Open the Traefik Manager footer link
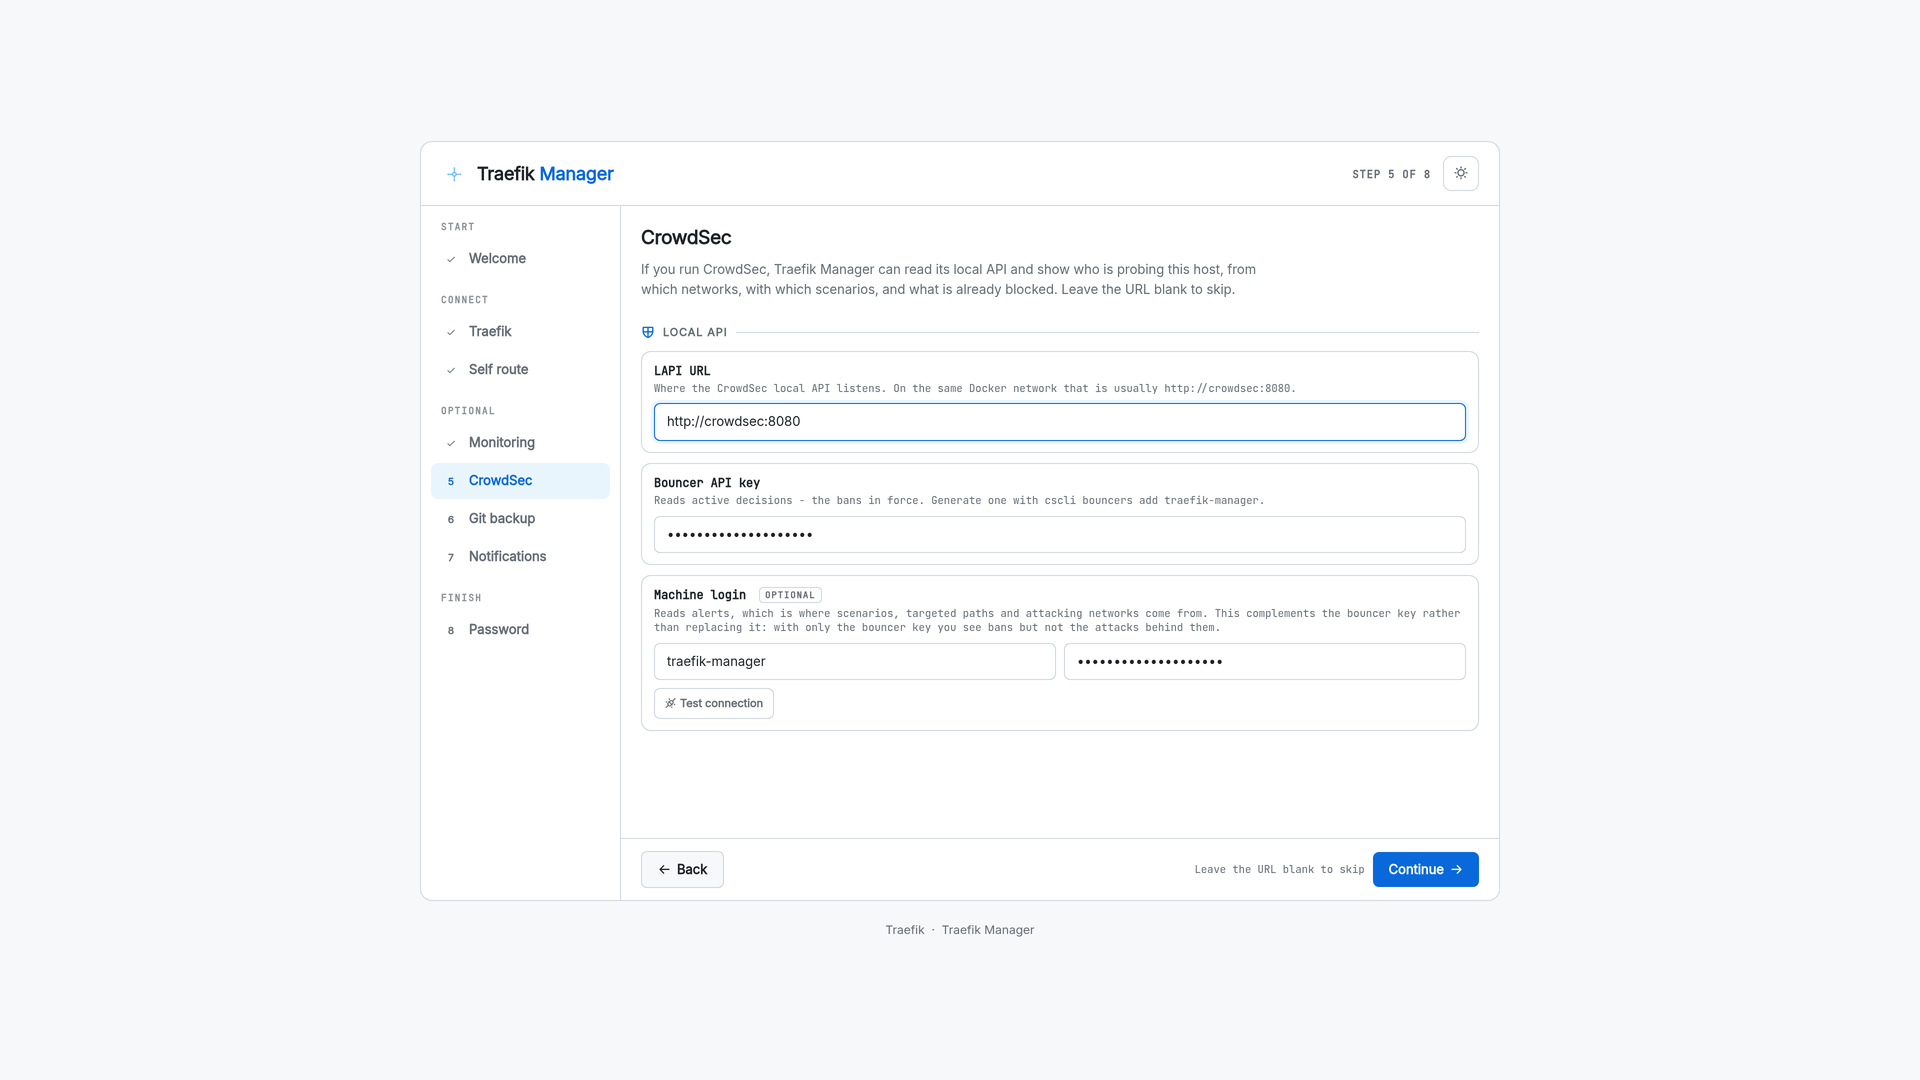This screenshot has height=1080, width=1920. click(x=988, y=930)
